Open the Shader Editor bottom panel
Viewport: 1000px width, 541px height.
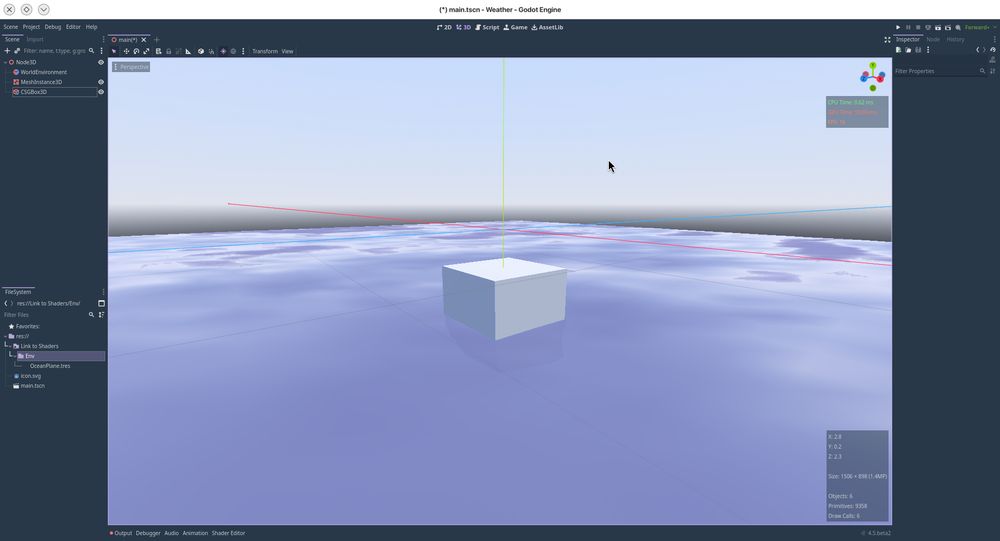pos(228,533)
